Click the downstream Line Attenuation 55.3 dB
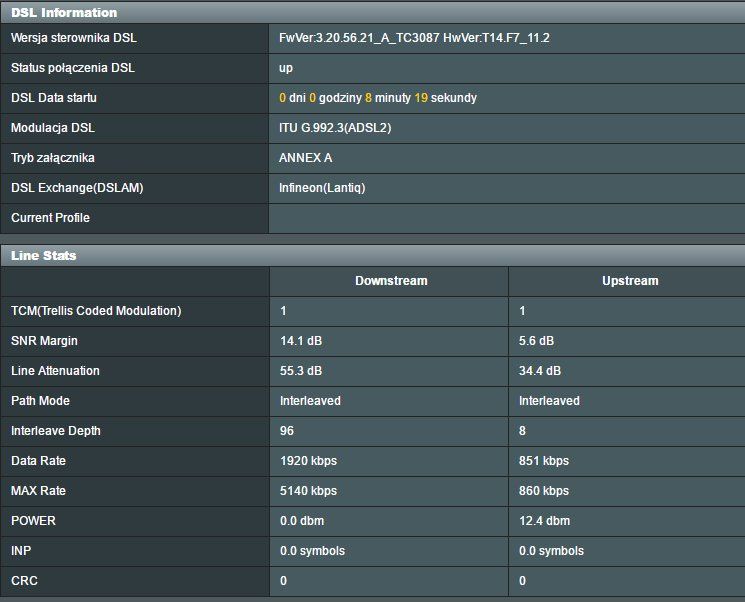The width and height of the screenshot is (745, 602). tap(301, 371)
